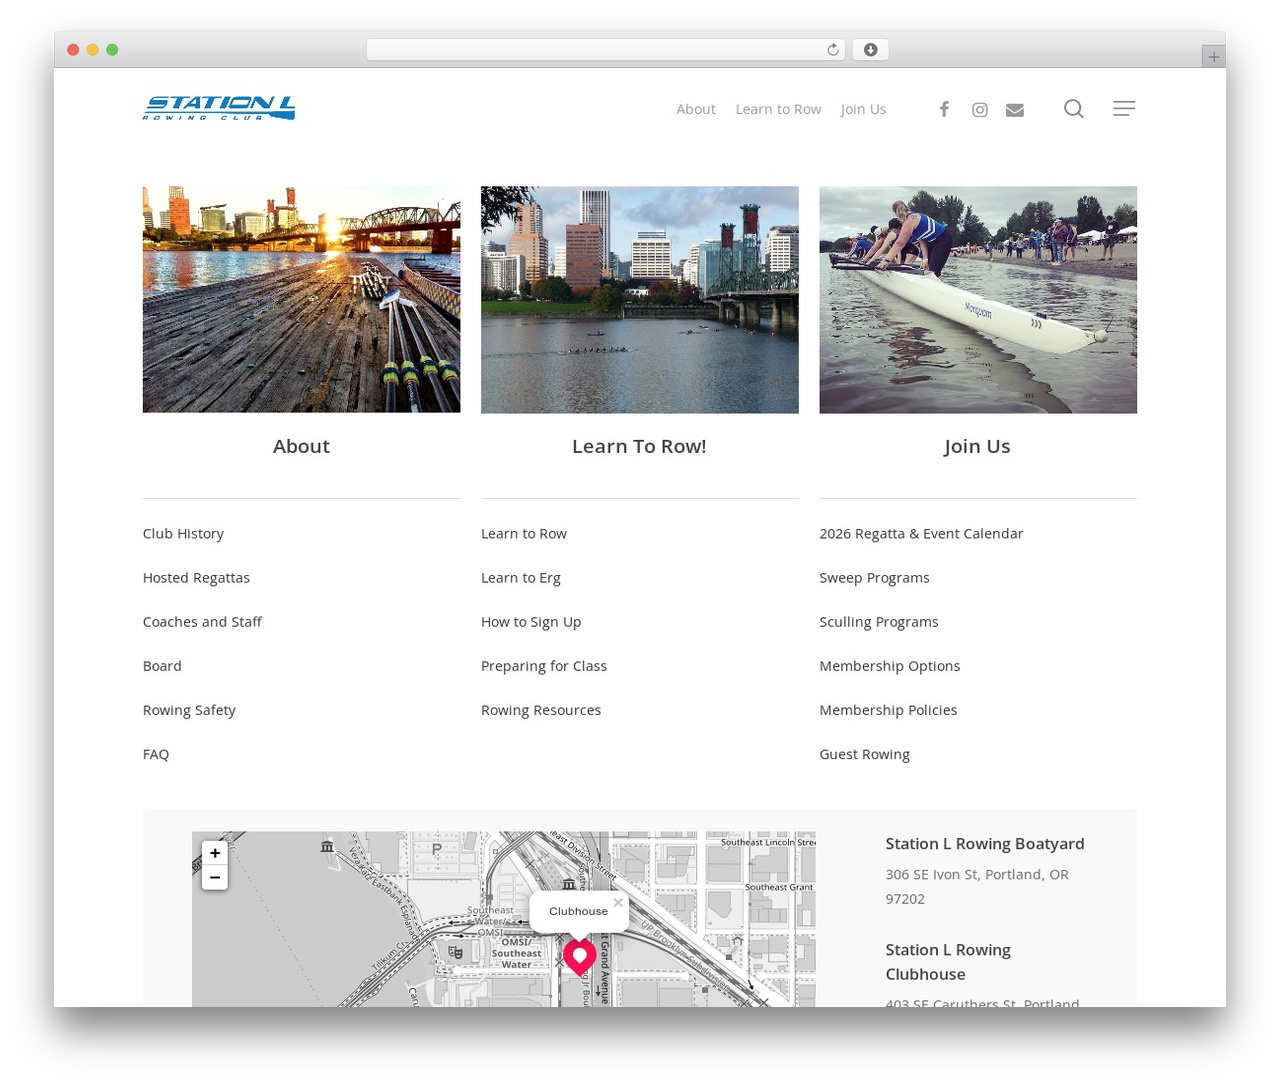Open the Station L Facebook page icon
1280x1084 pixels.
pos(944,109)
